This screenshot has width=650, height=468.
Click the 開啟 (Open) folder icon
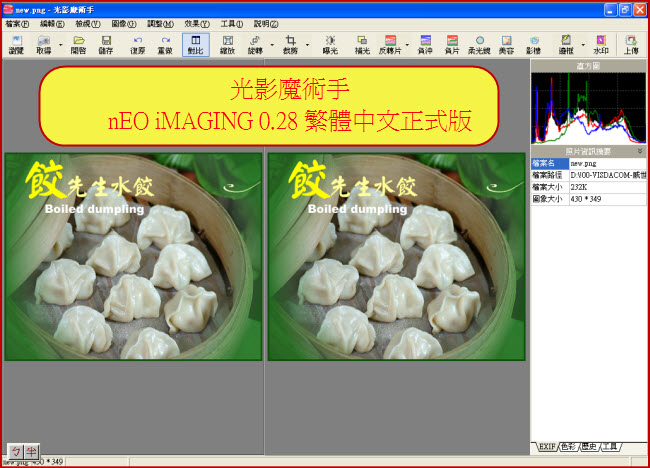point(78,44)
